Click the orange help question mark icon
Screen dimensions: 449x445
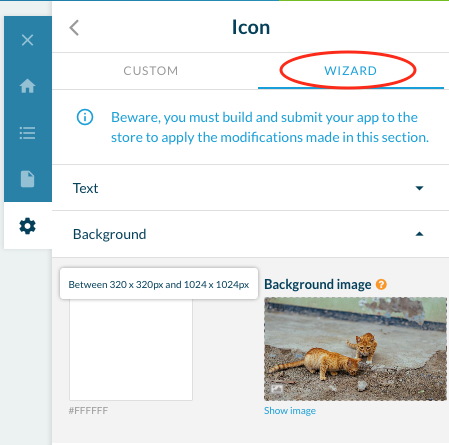[381, 284]
